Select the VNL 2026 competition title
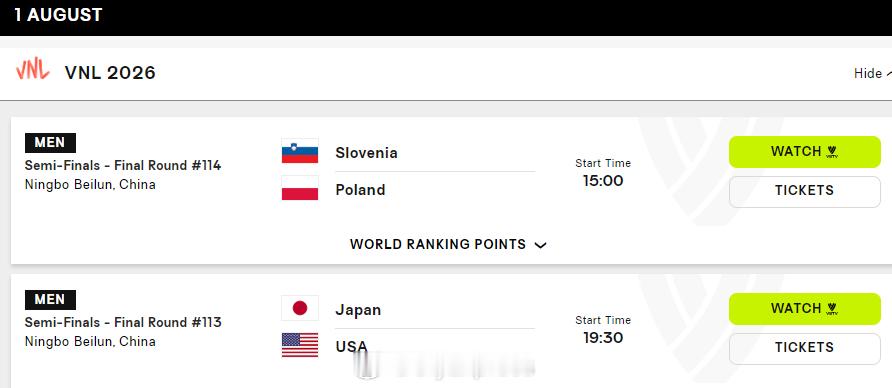This screenshot has width=892, height=388. 110,73
